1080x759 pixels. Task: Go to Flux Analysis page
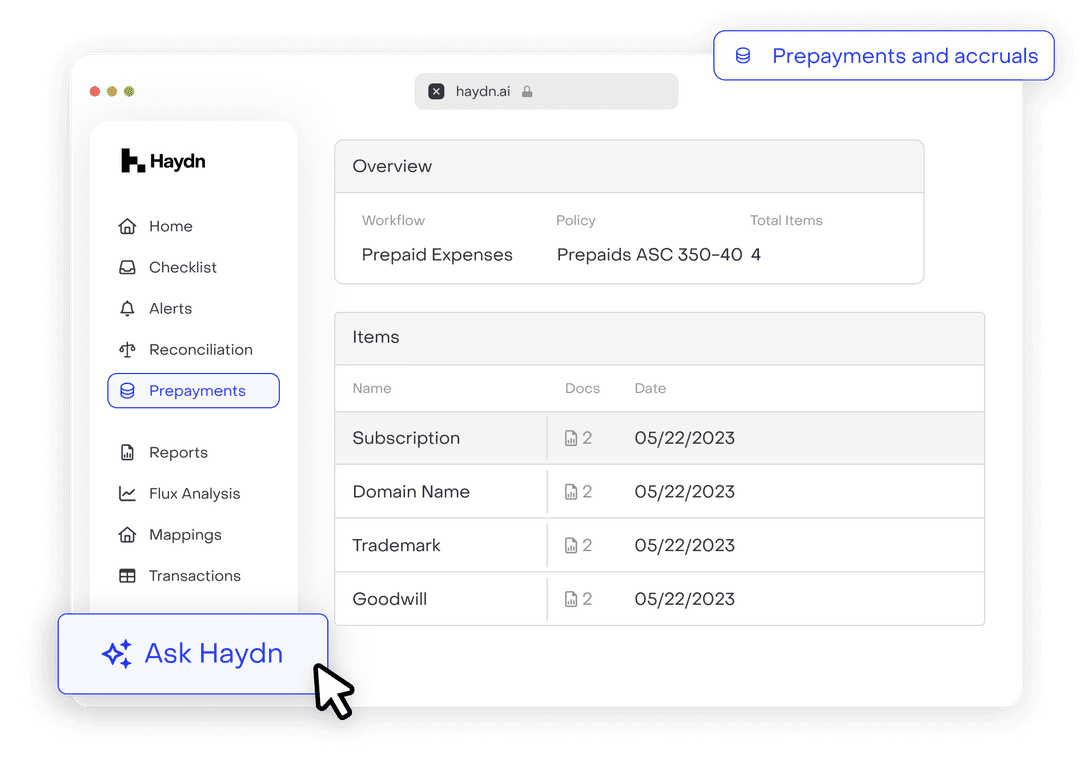pos(194,494)
